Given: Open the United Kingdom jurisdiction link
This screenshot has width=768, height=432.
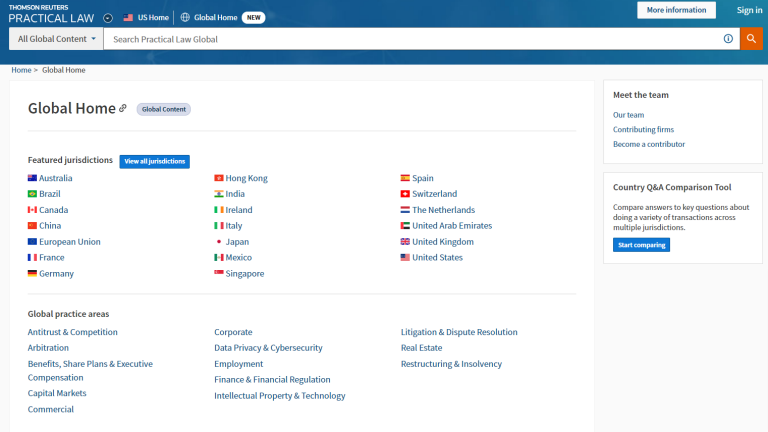Looking at the screenshot, I should click(x=442, y=242).
